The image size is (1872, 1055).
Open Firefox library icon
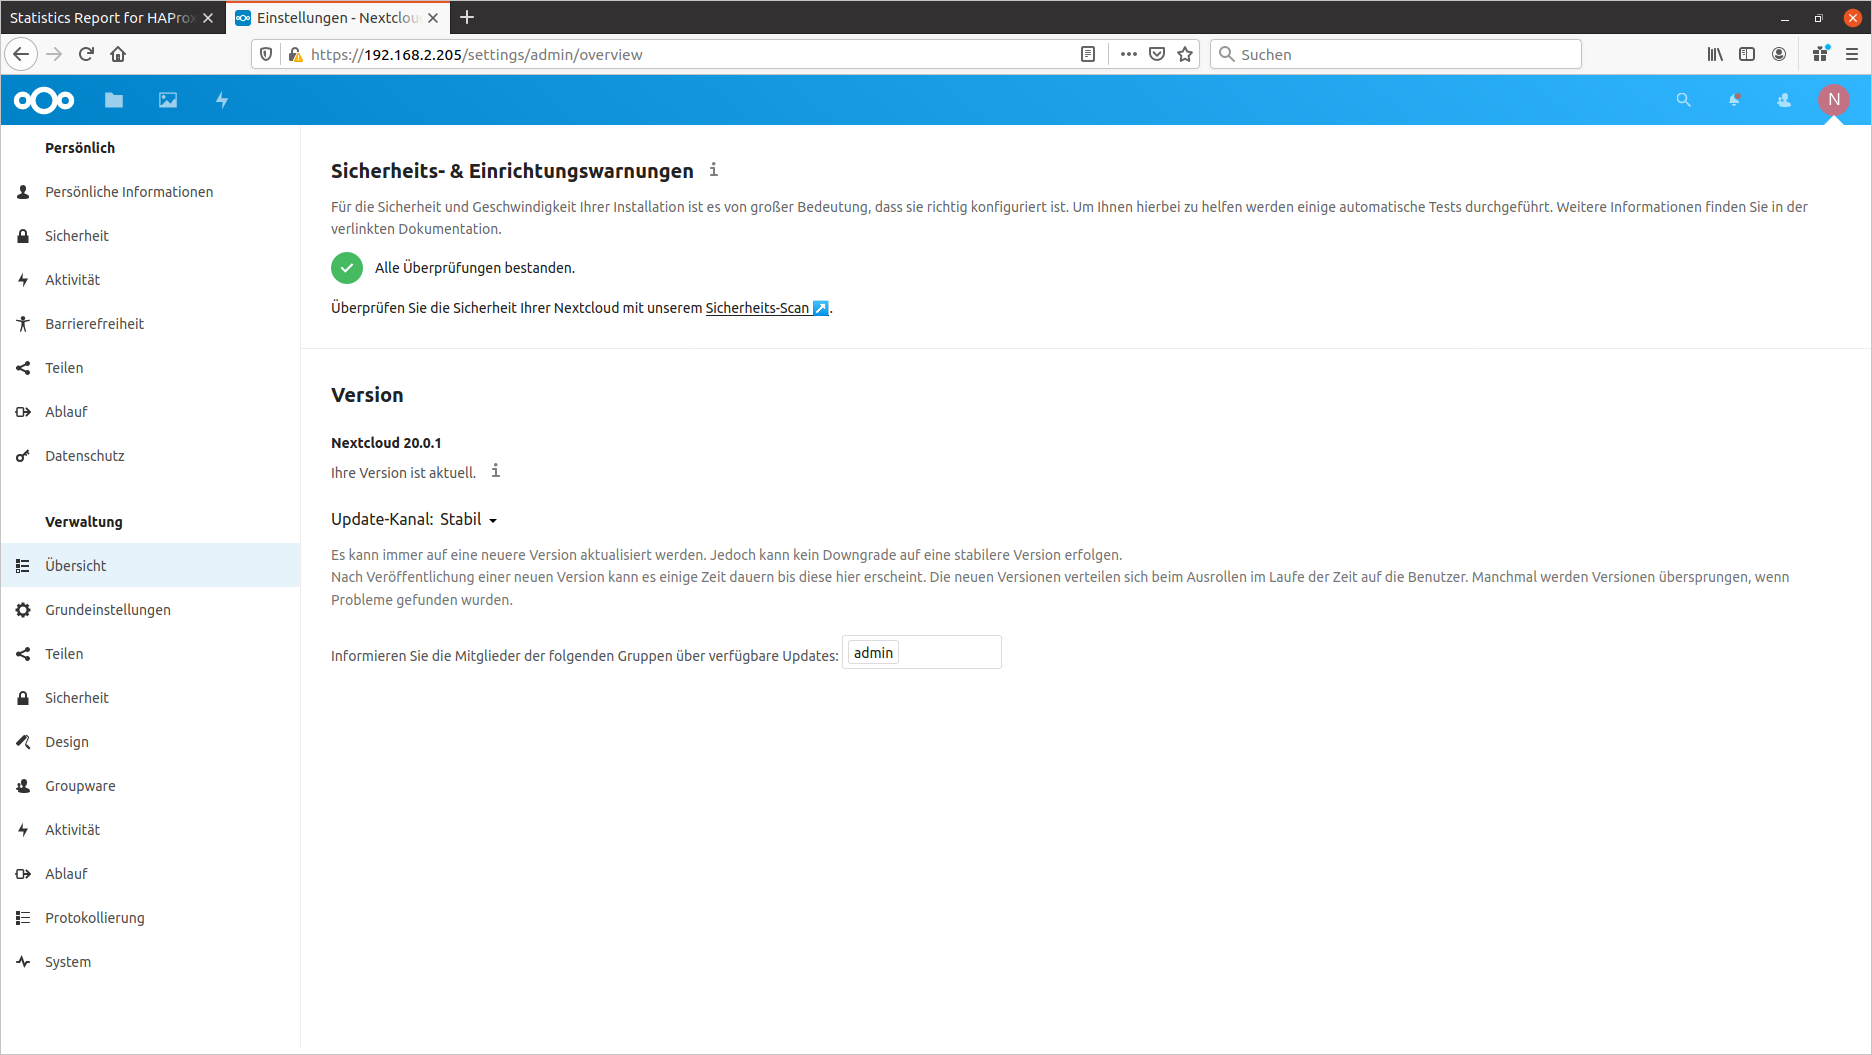[x=1715, y=54]
